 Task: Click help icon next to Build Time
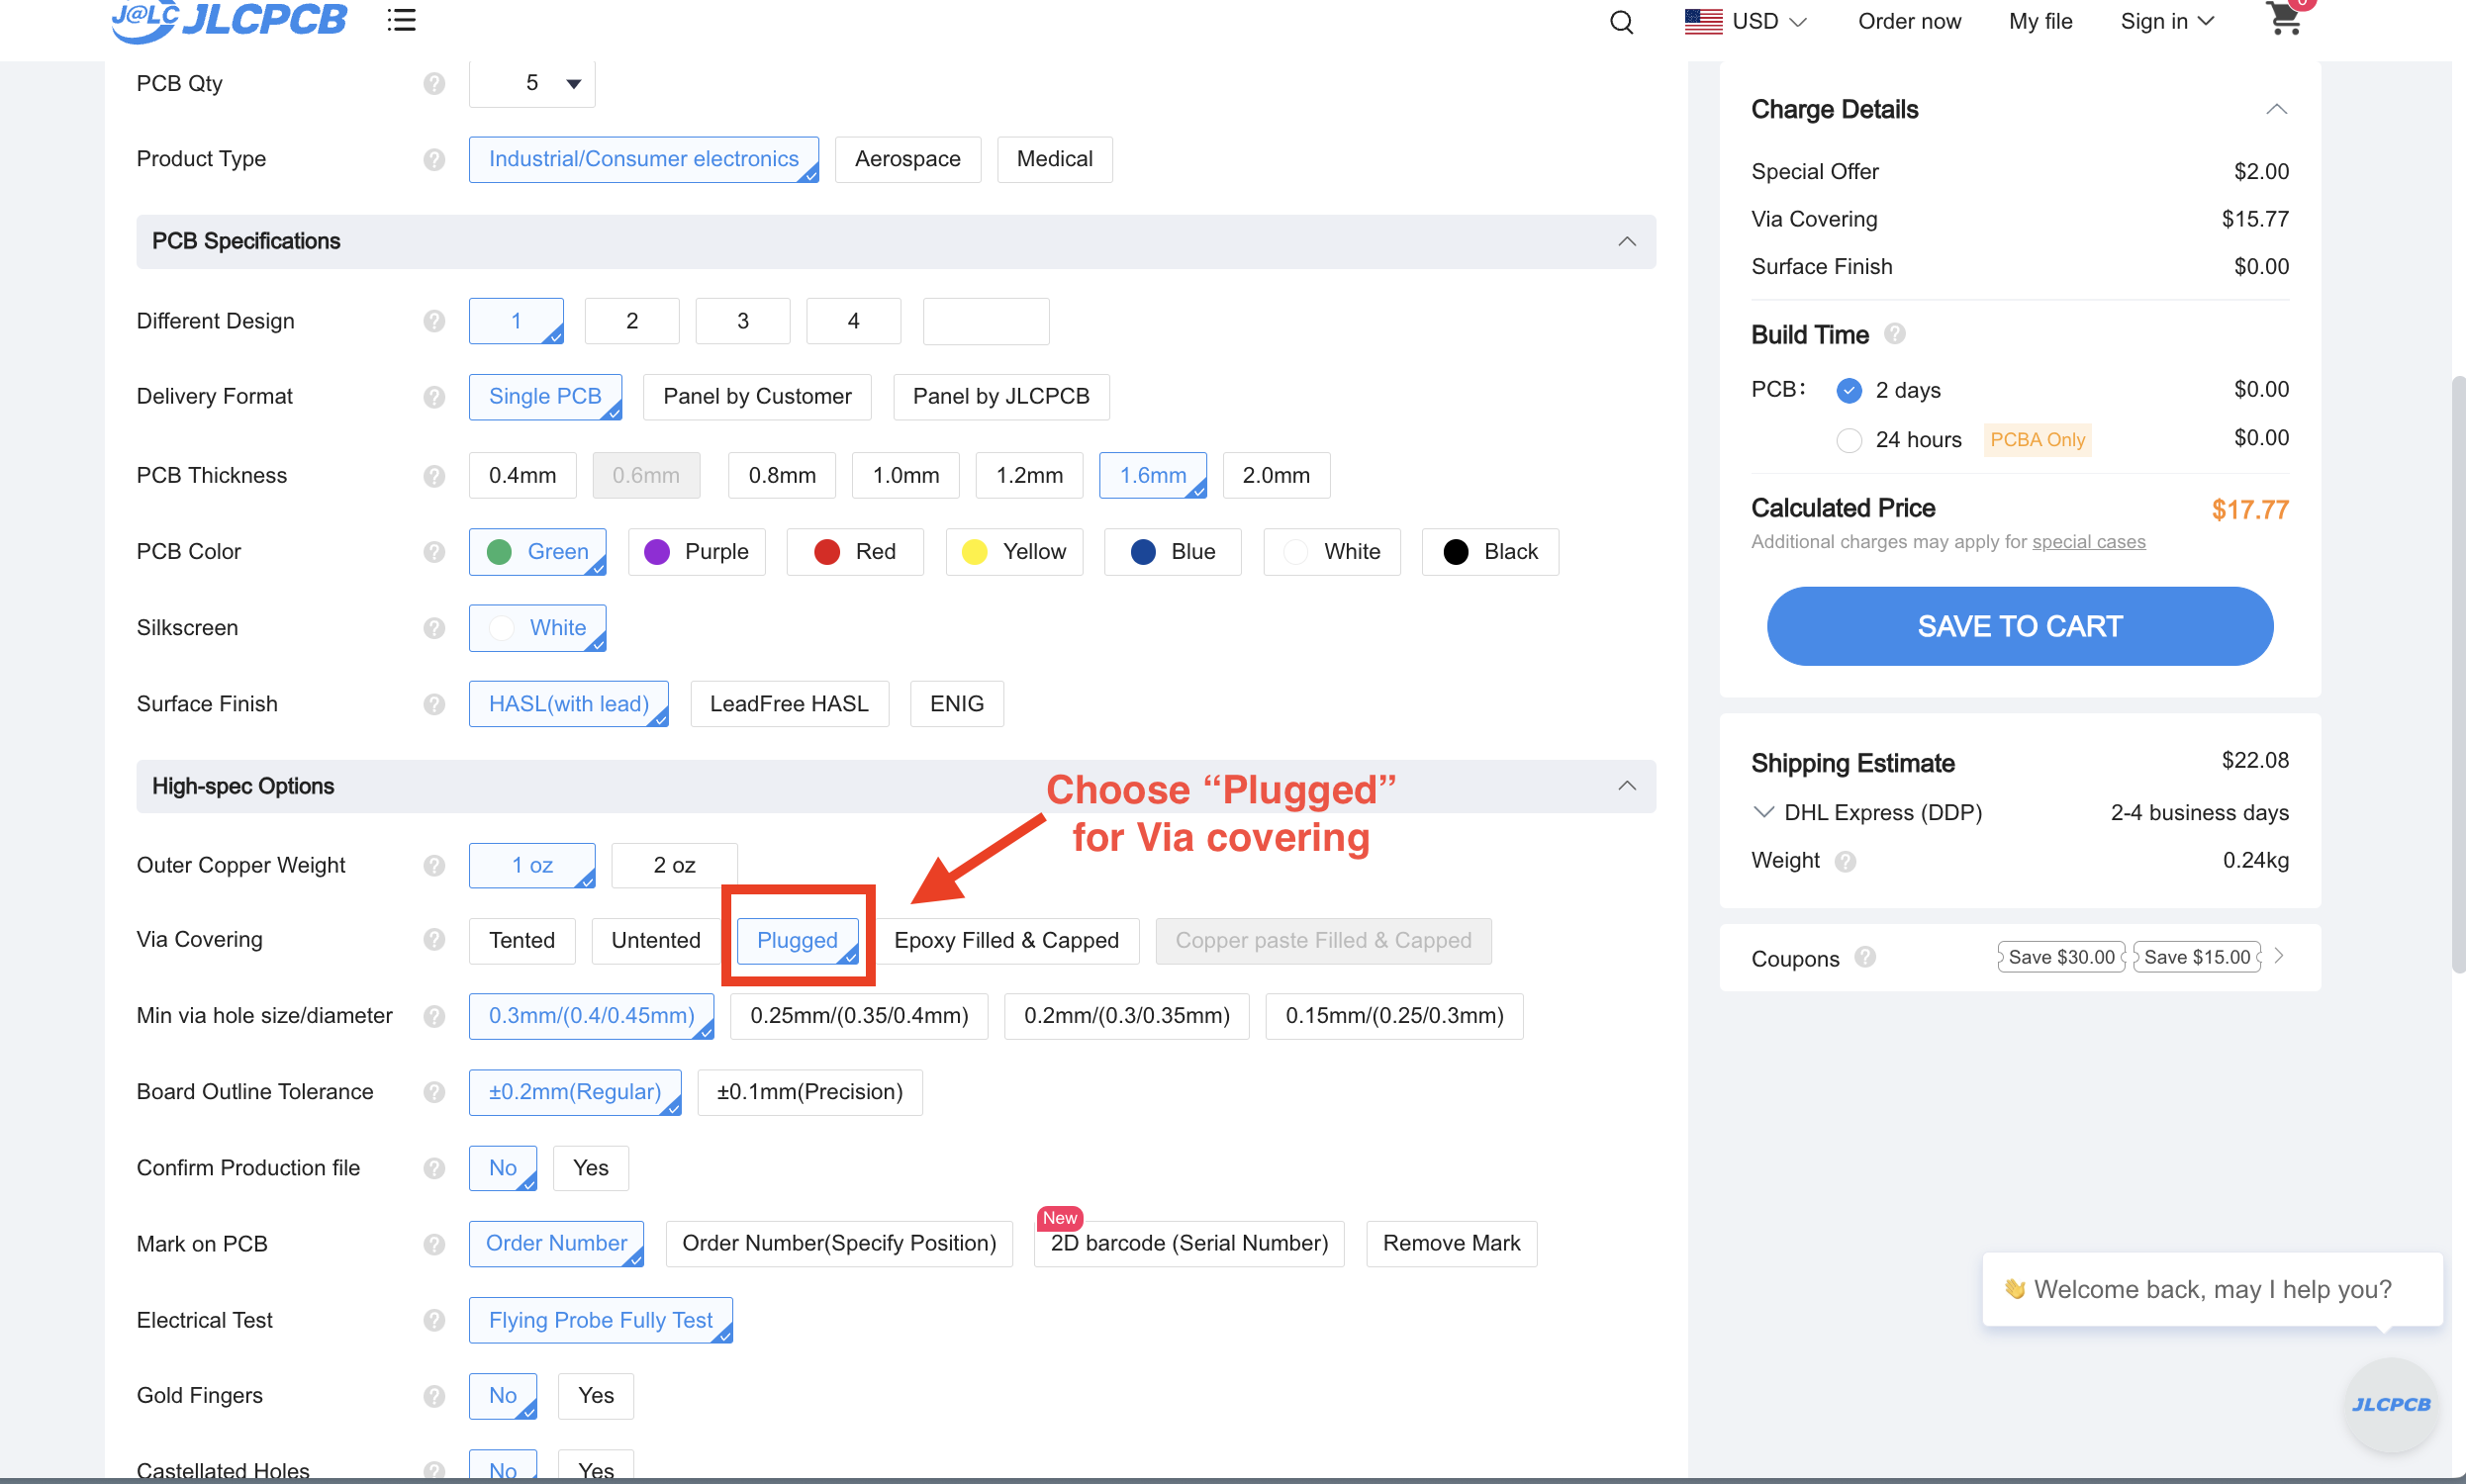(1894, 334)
